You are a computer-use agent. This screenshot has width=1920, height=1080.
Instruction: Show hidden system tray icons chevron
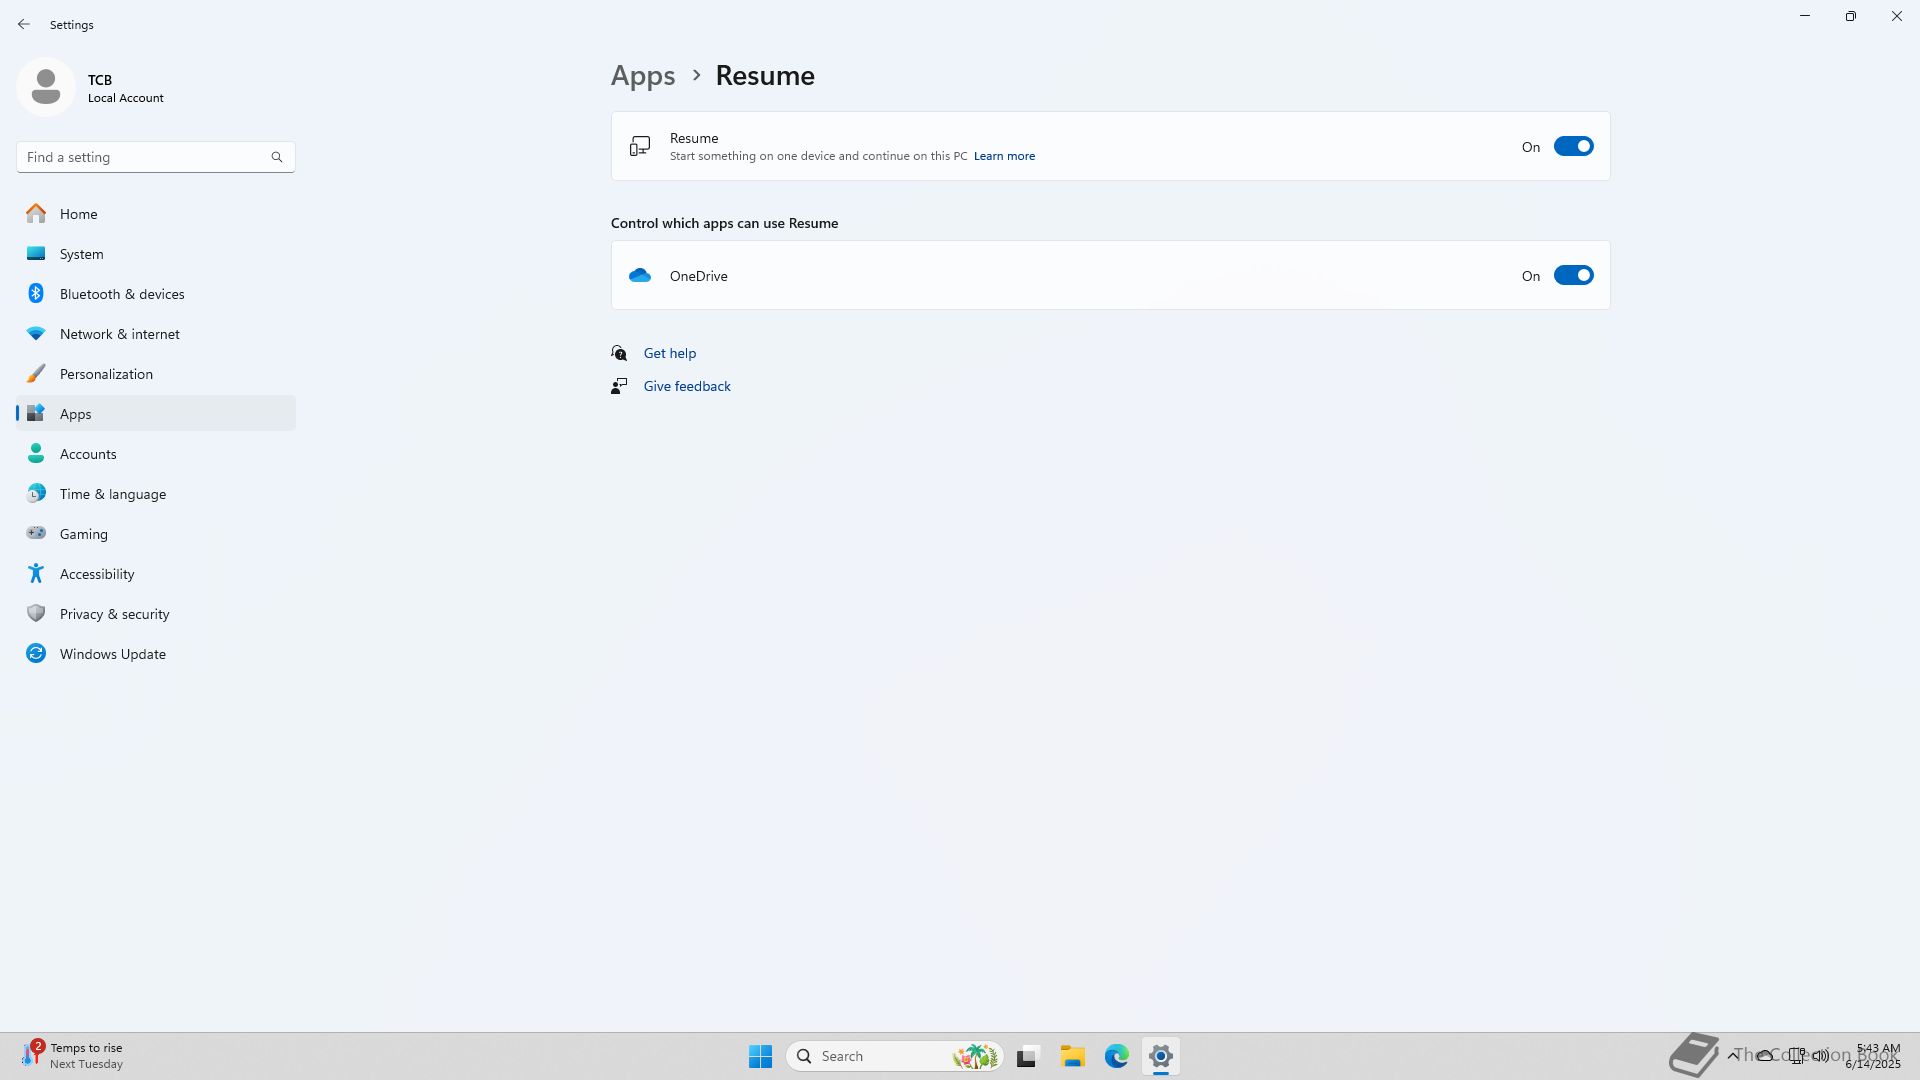pos(1733,1055)
